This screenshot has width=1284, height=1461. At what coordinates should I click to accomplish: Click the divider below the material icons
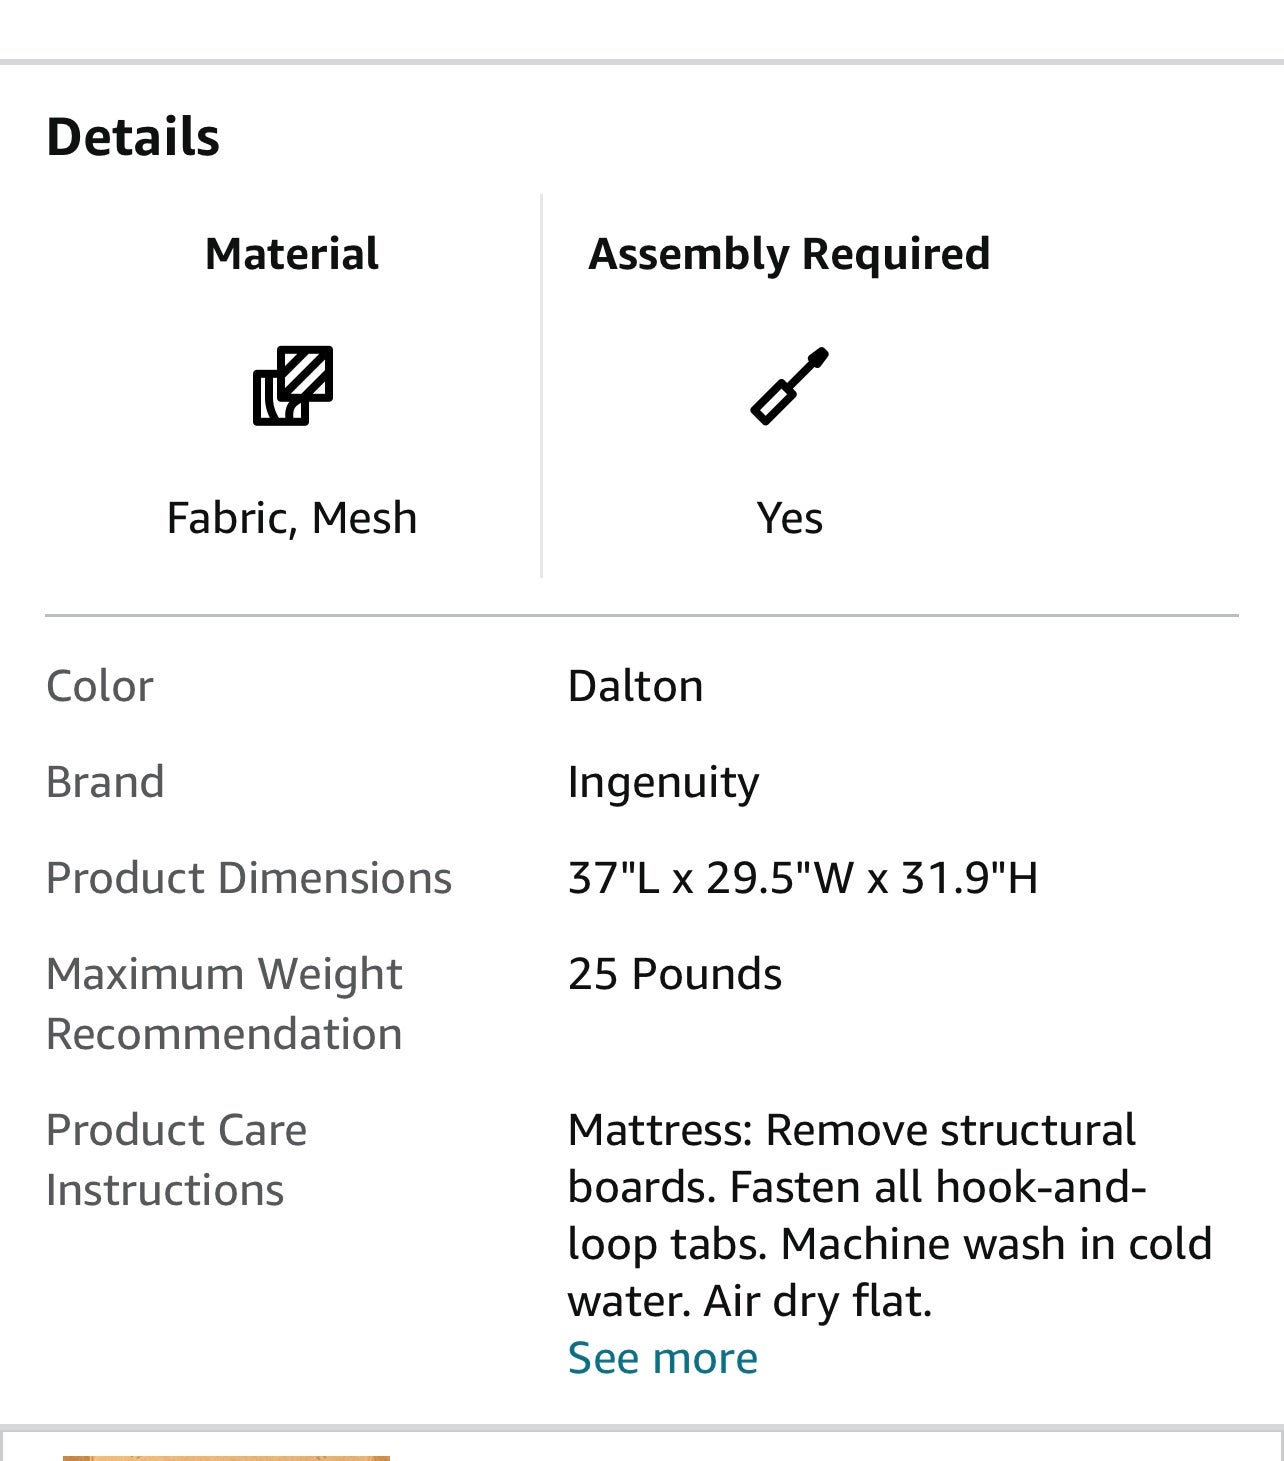(642, 616)
